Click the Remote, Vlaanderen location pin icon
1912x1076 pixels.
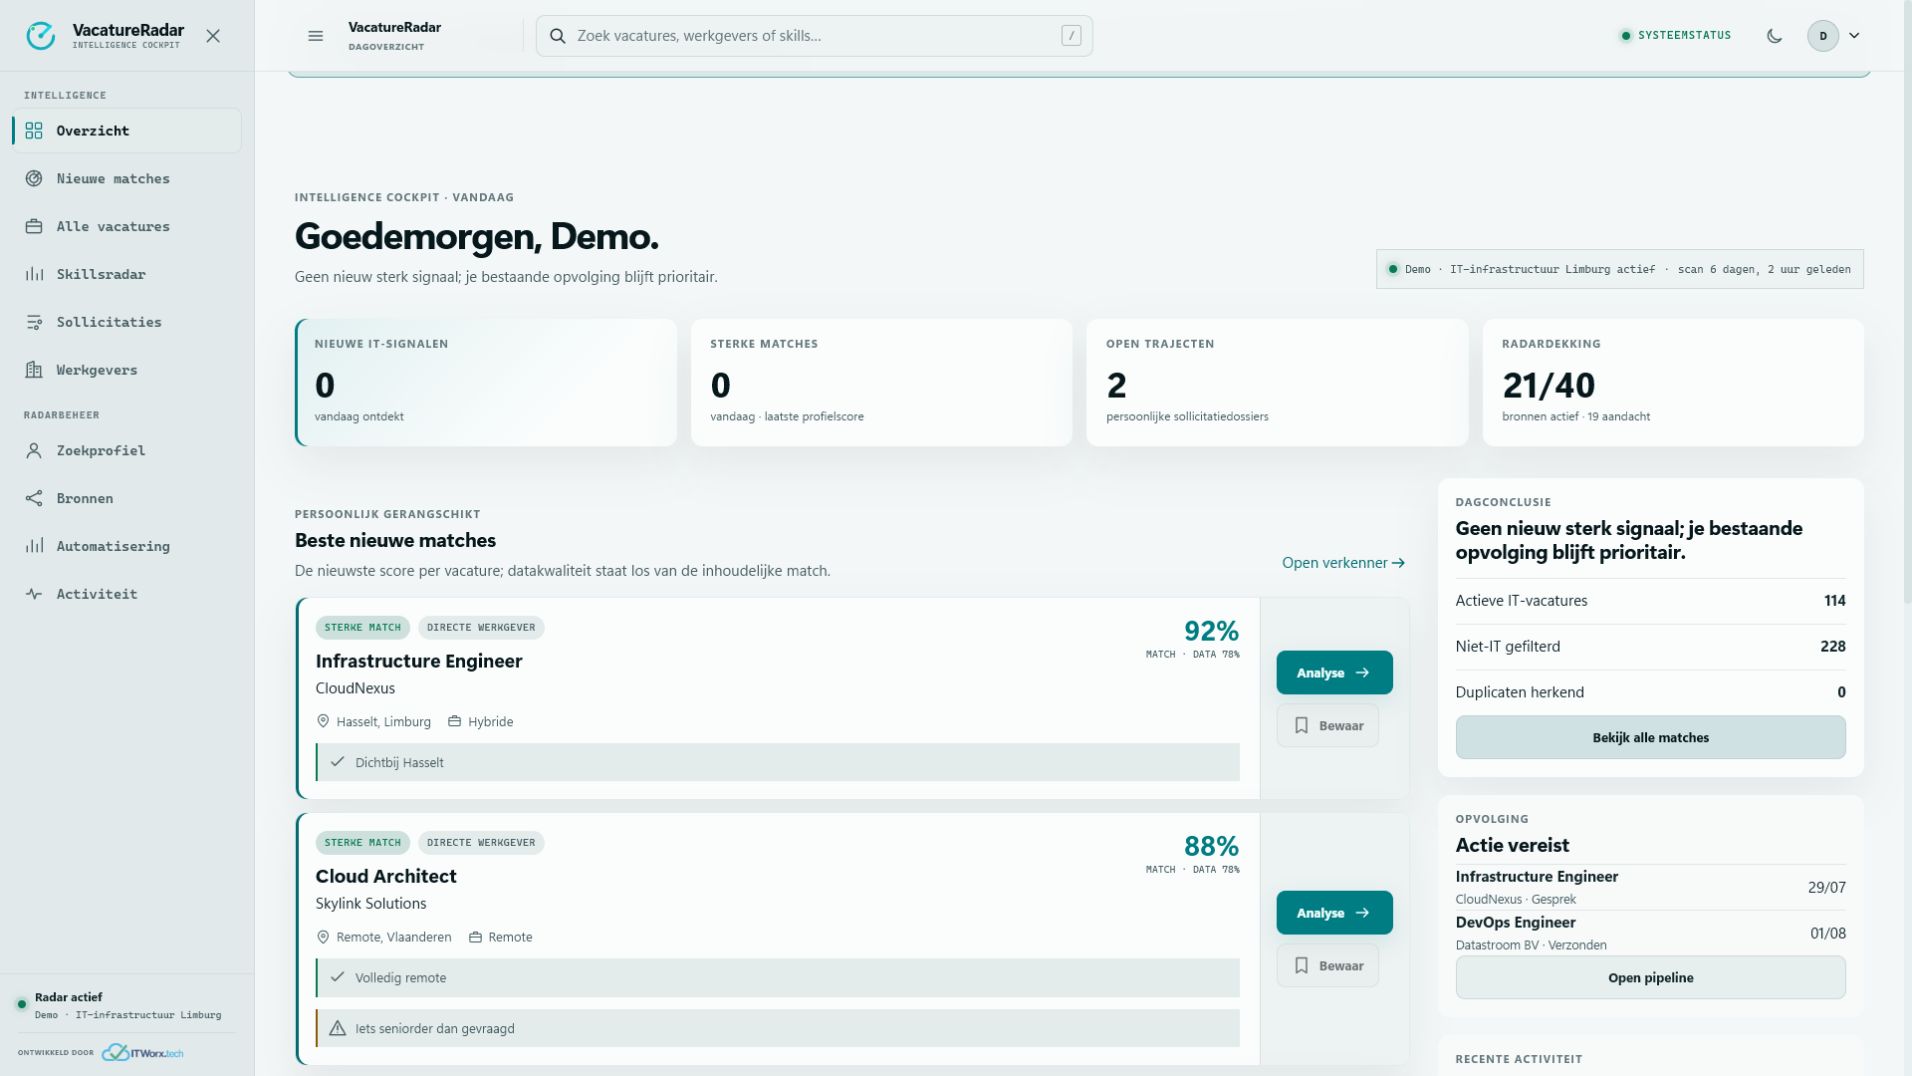tap(323, 937)
